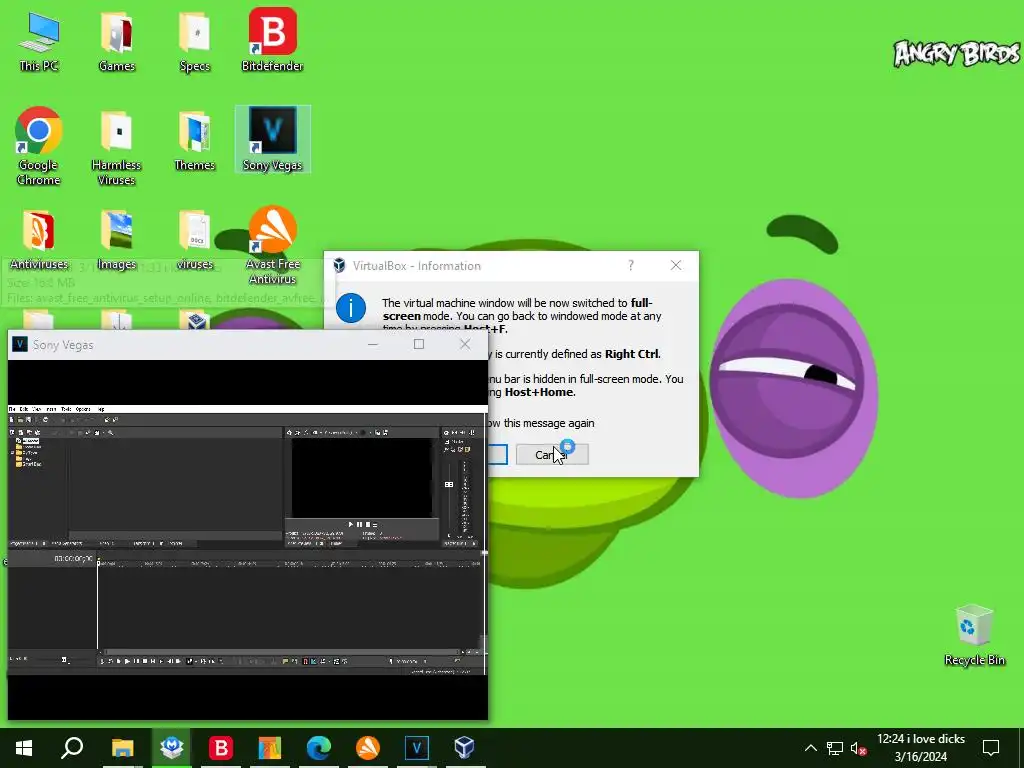This screenshot has width=1024, height=768.
Task: Pause the Vegas video preview
Action: coord(359,524)
